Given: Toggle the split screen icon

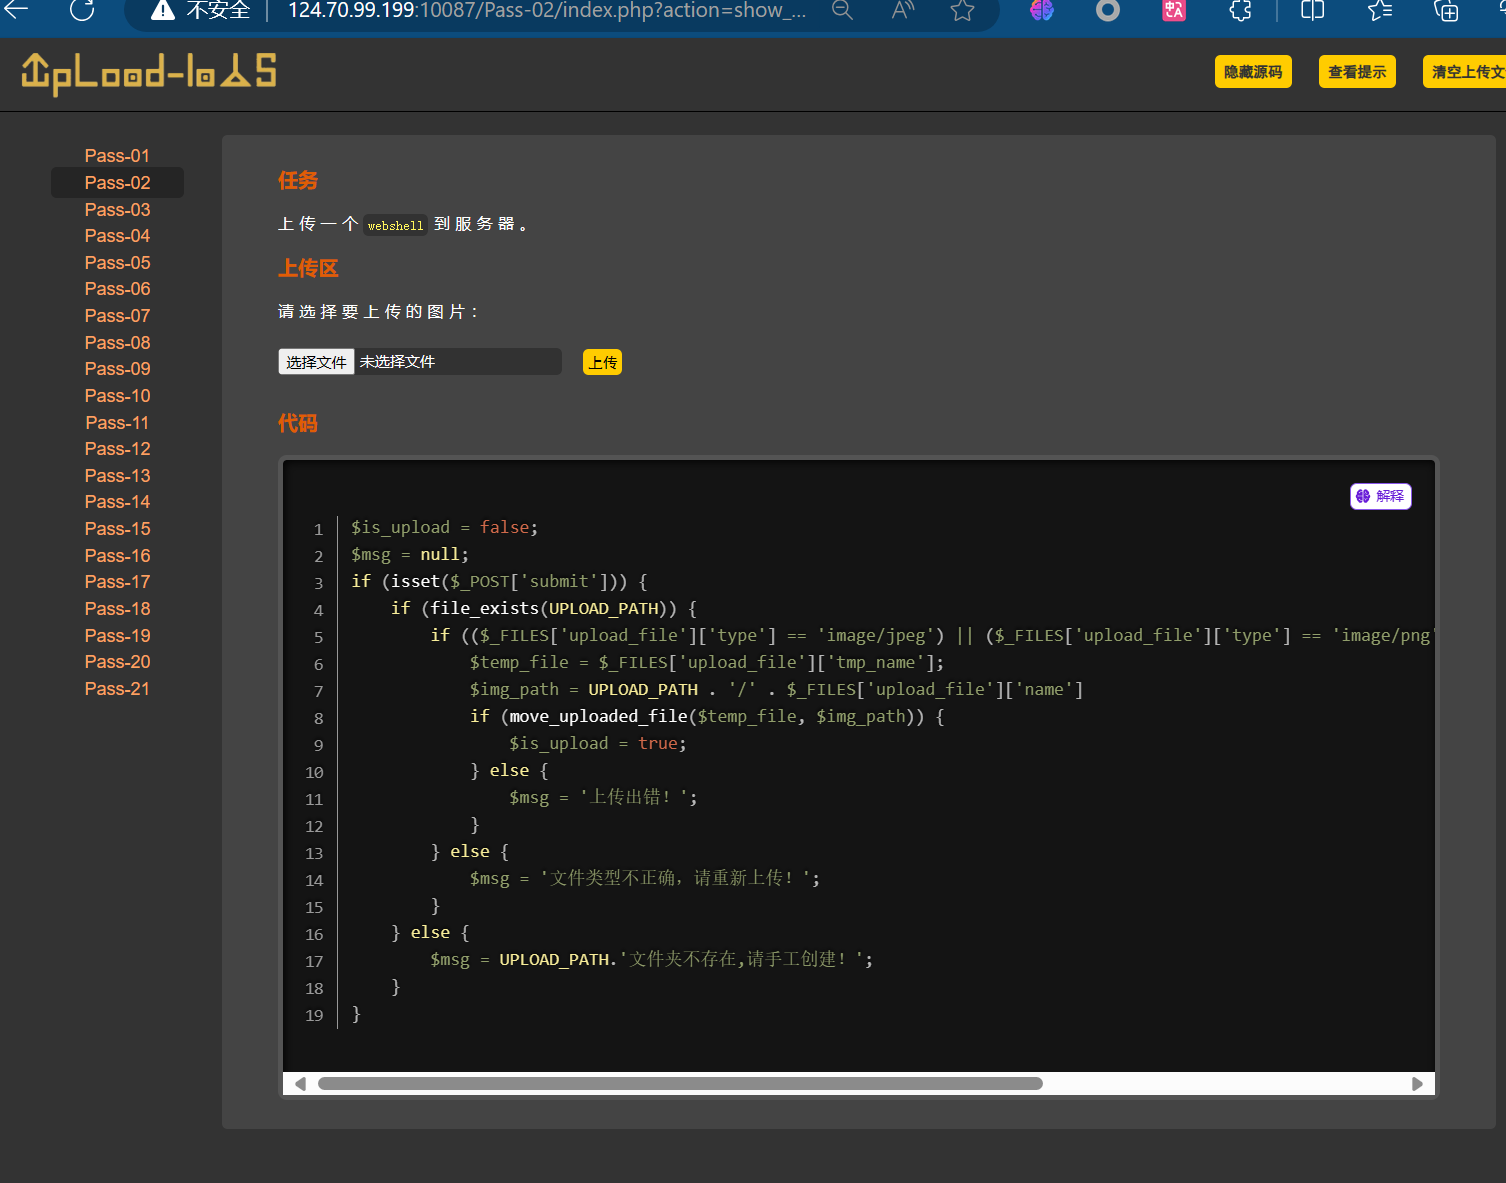Looking at the screenshot, I should 1312,10.
